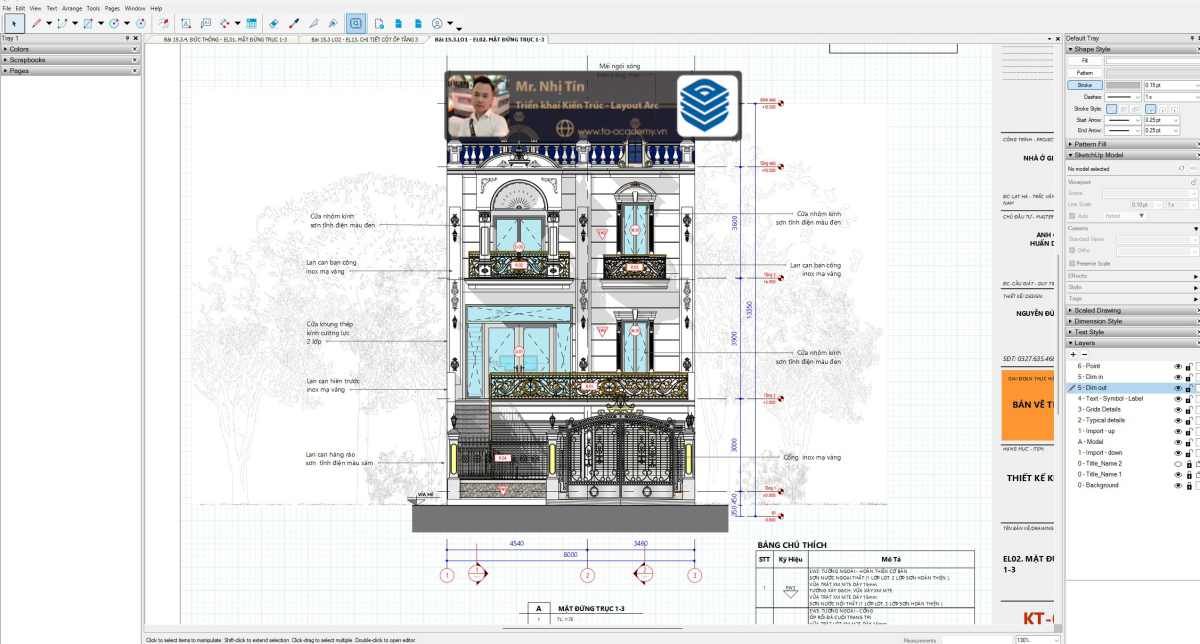Toggle the Stroke button
This screenshot has height=644, width=1200.
(1085, 85)
